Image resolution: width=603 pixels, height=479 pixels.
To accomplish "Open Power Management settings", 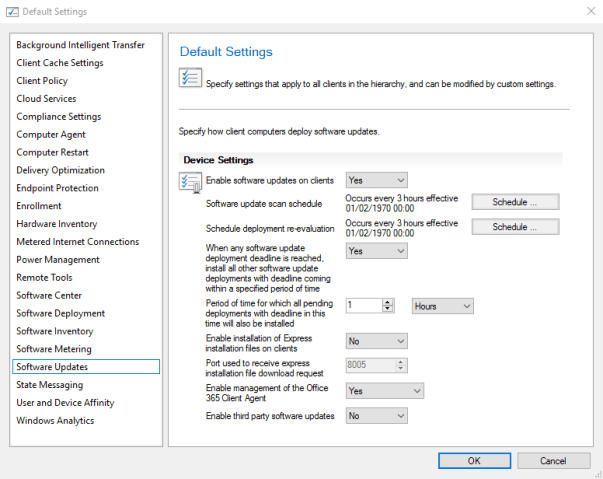I will click(x=58, y=260).
